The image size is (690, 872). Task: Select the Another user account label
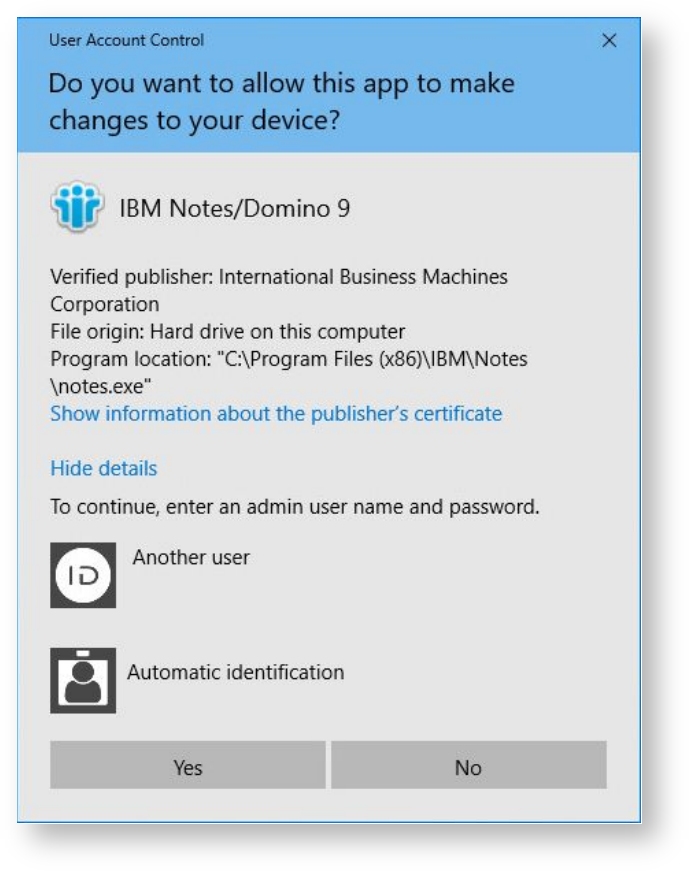191,557
